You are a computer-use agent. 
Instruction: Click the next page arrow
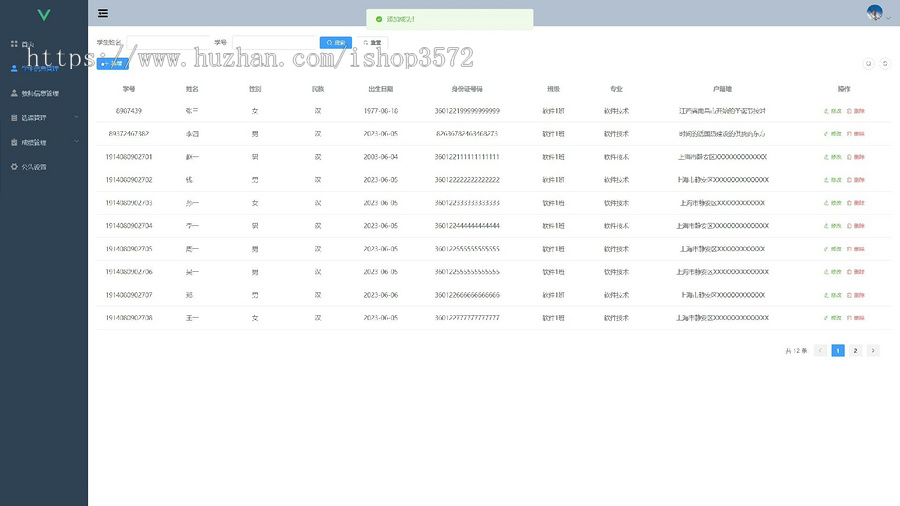coord(873,351)
